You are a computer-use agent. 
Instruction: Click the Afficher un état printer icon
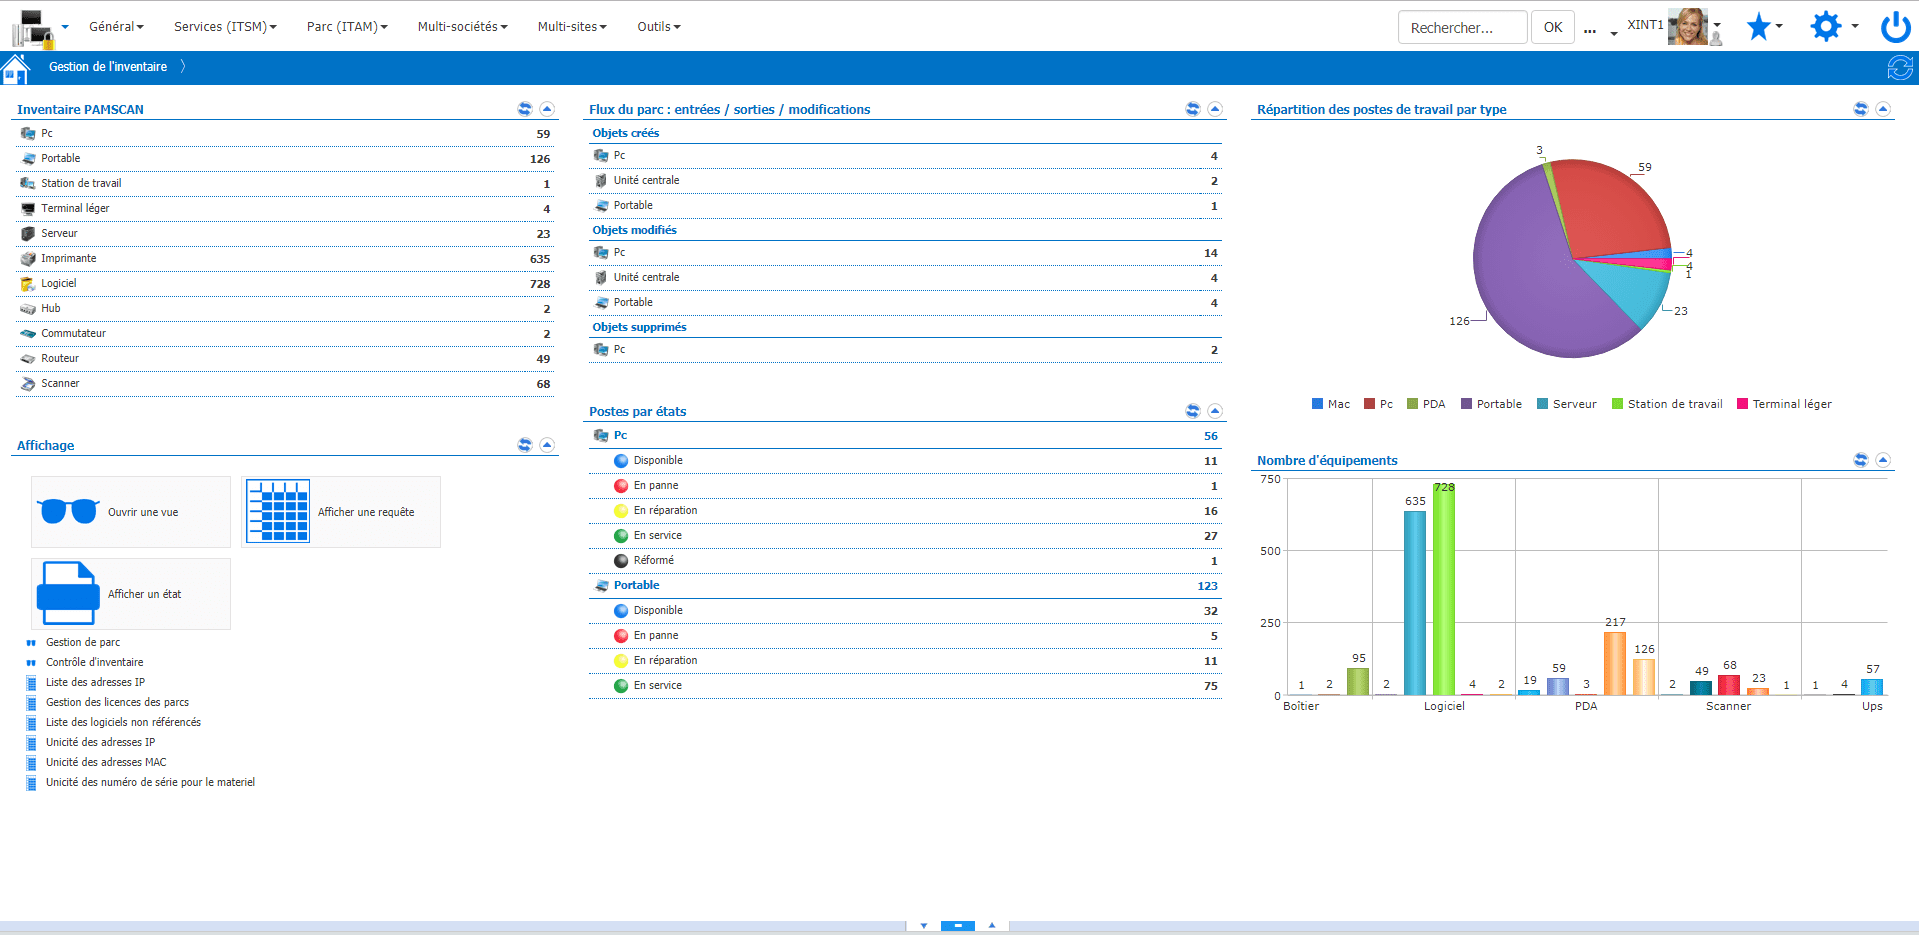(x=68, y=593)
